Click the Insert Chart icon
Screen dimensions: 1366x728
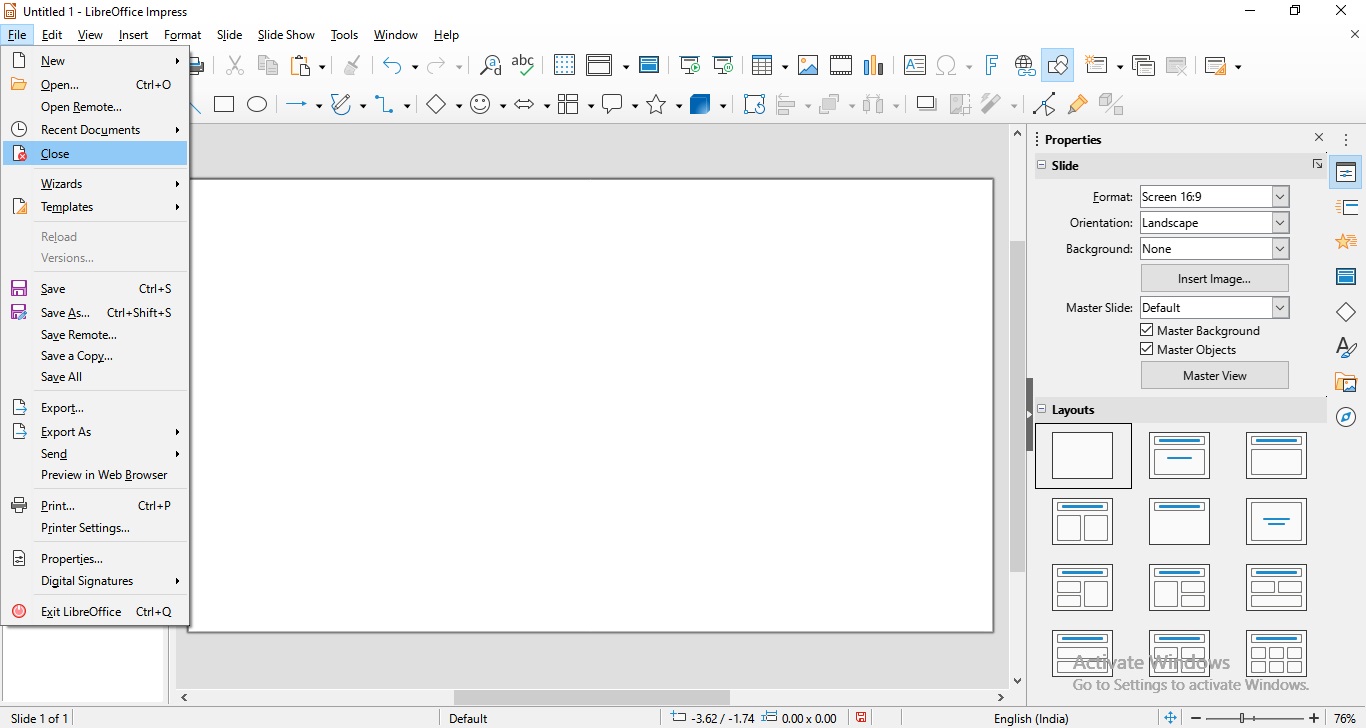pos(874,66)
